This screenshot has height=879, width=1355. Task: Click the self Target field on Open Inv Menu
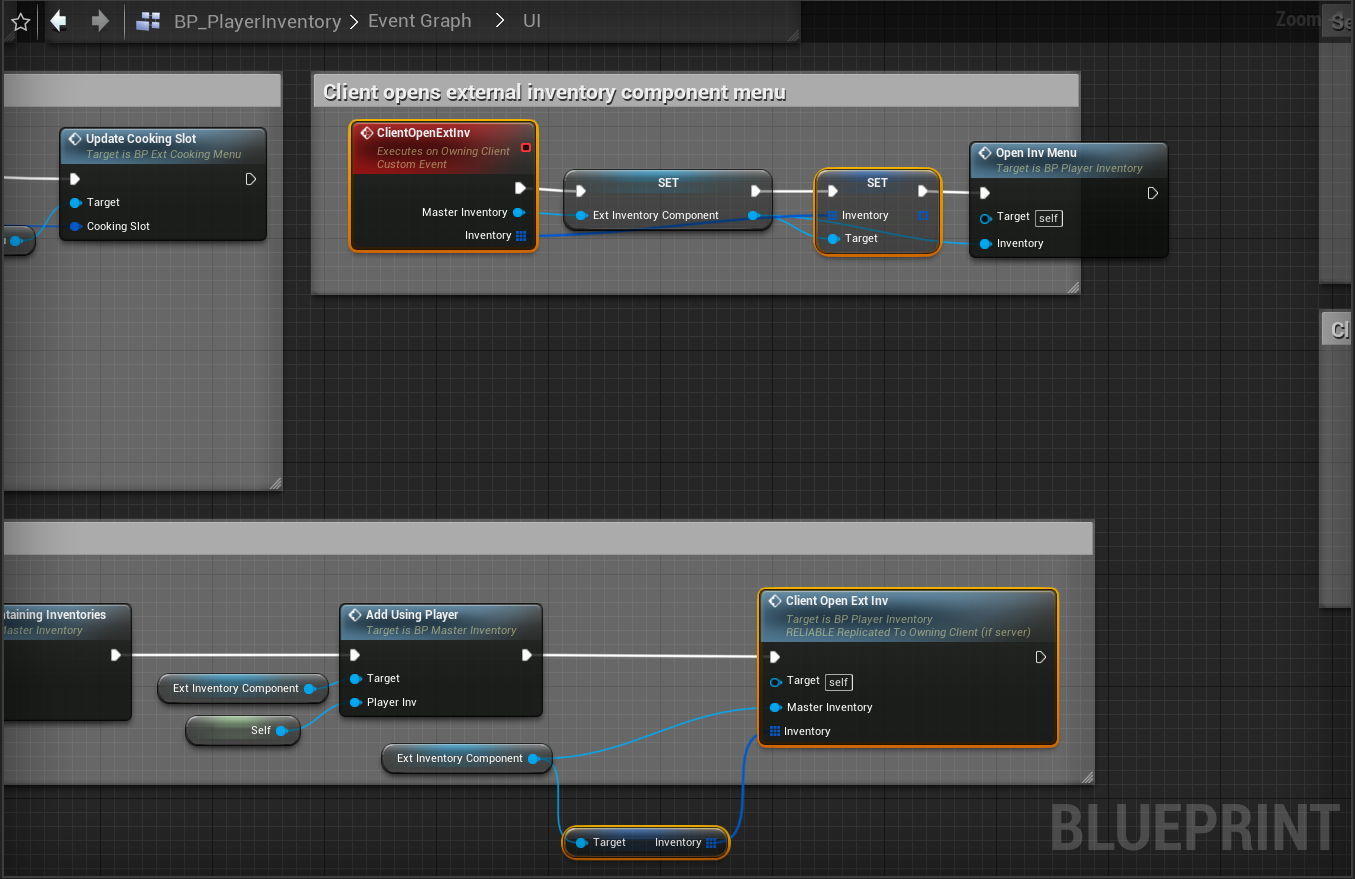tap(1048, 218)
